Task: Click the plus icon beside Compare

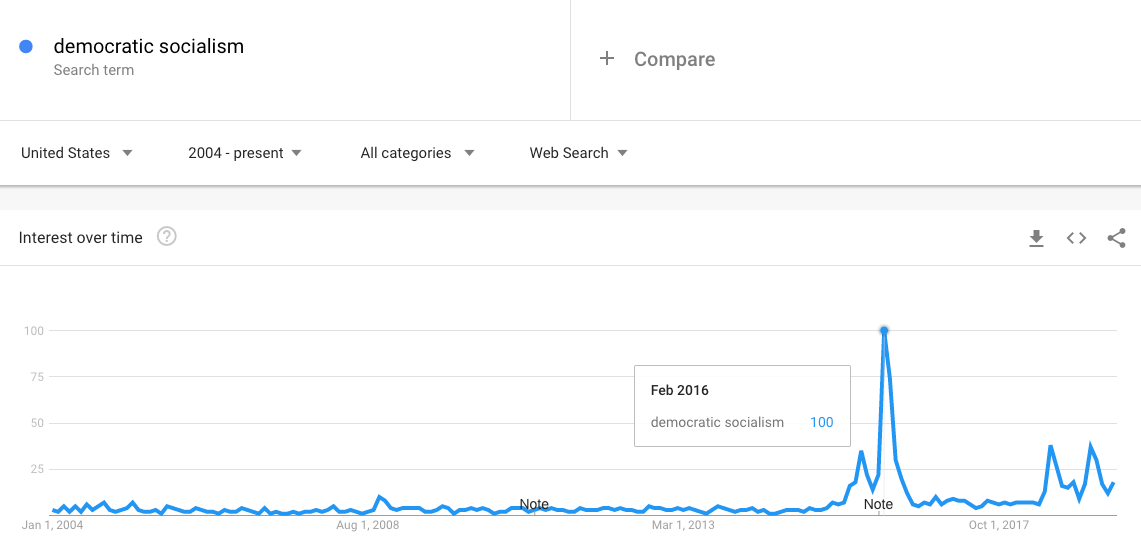Action: (606, 59)
